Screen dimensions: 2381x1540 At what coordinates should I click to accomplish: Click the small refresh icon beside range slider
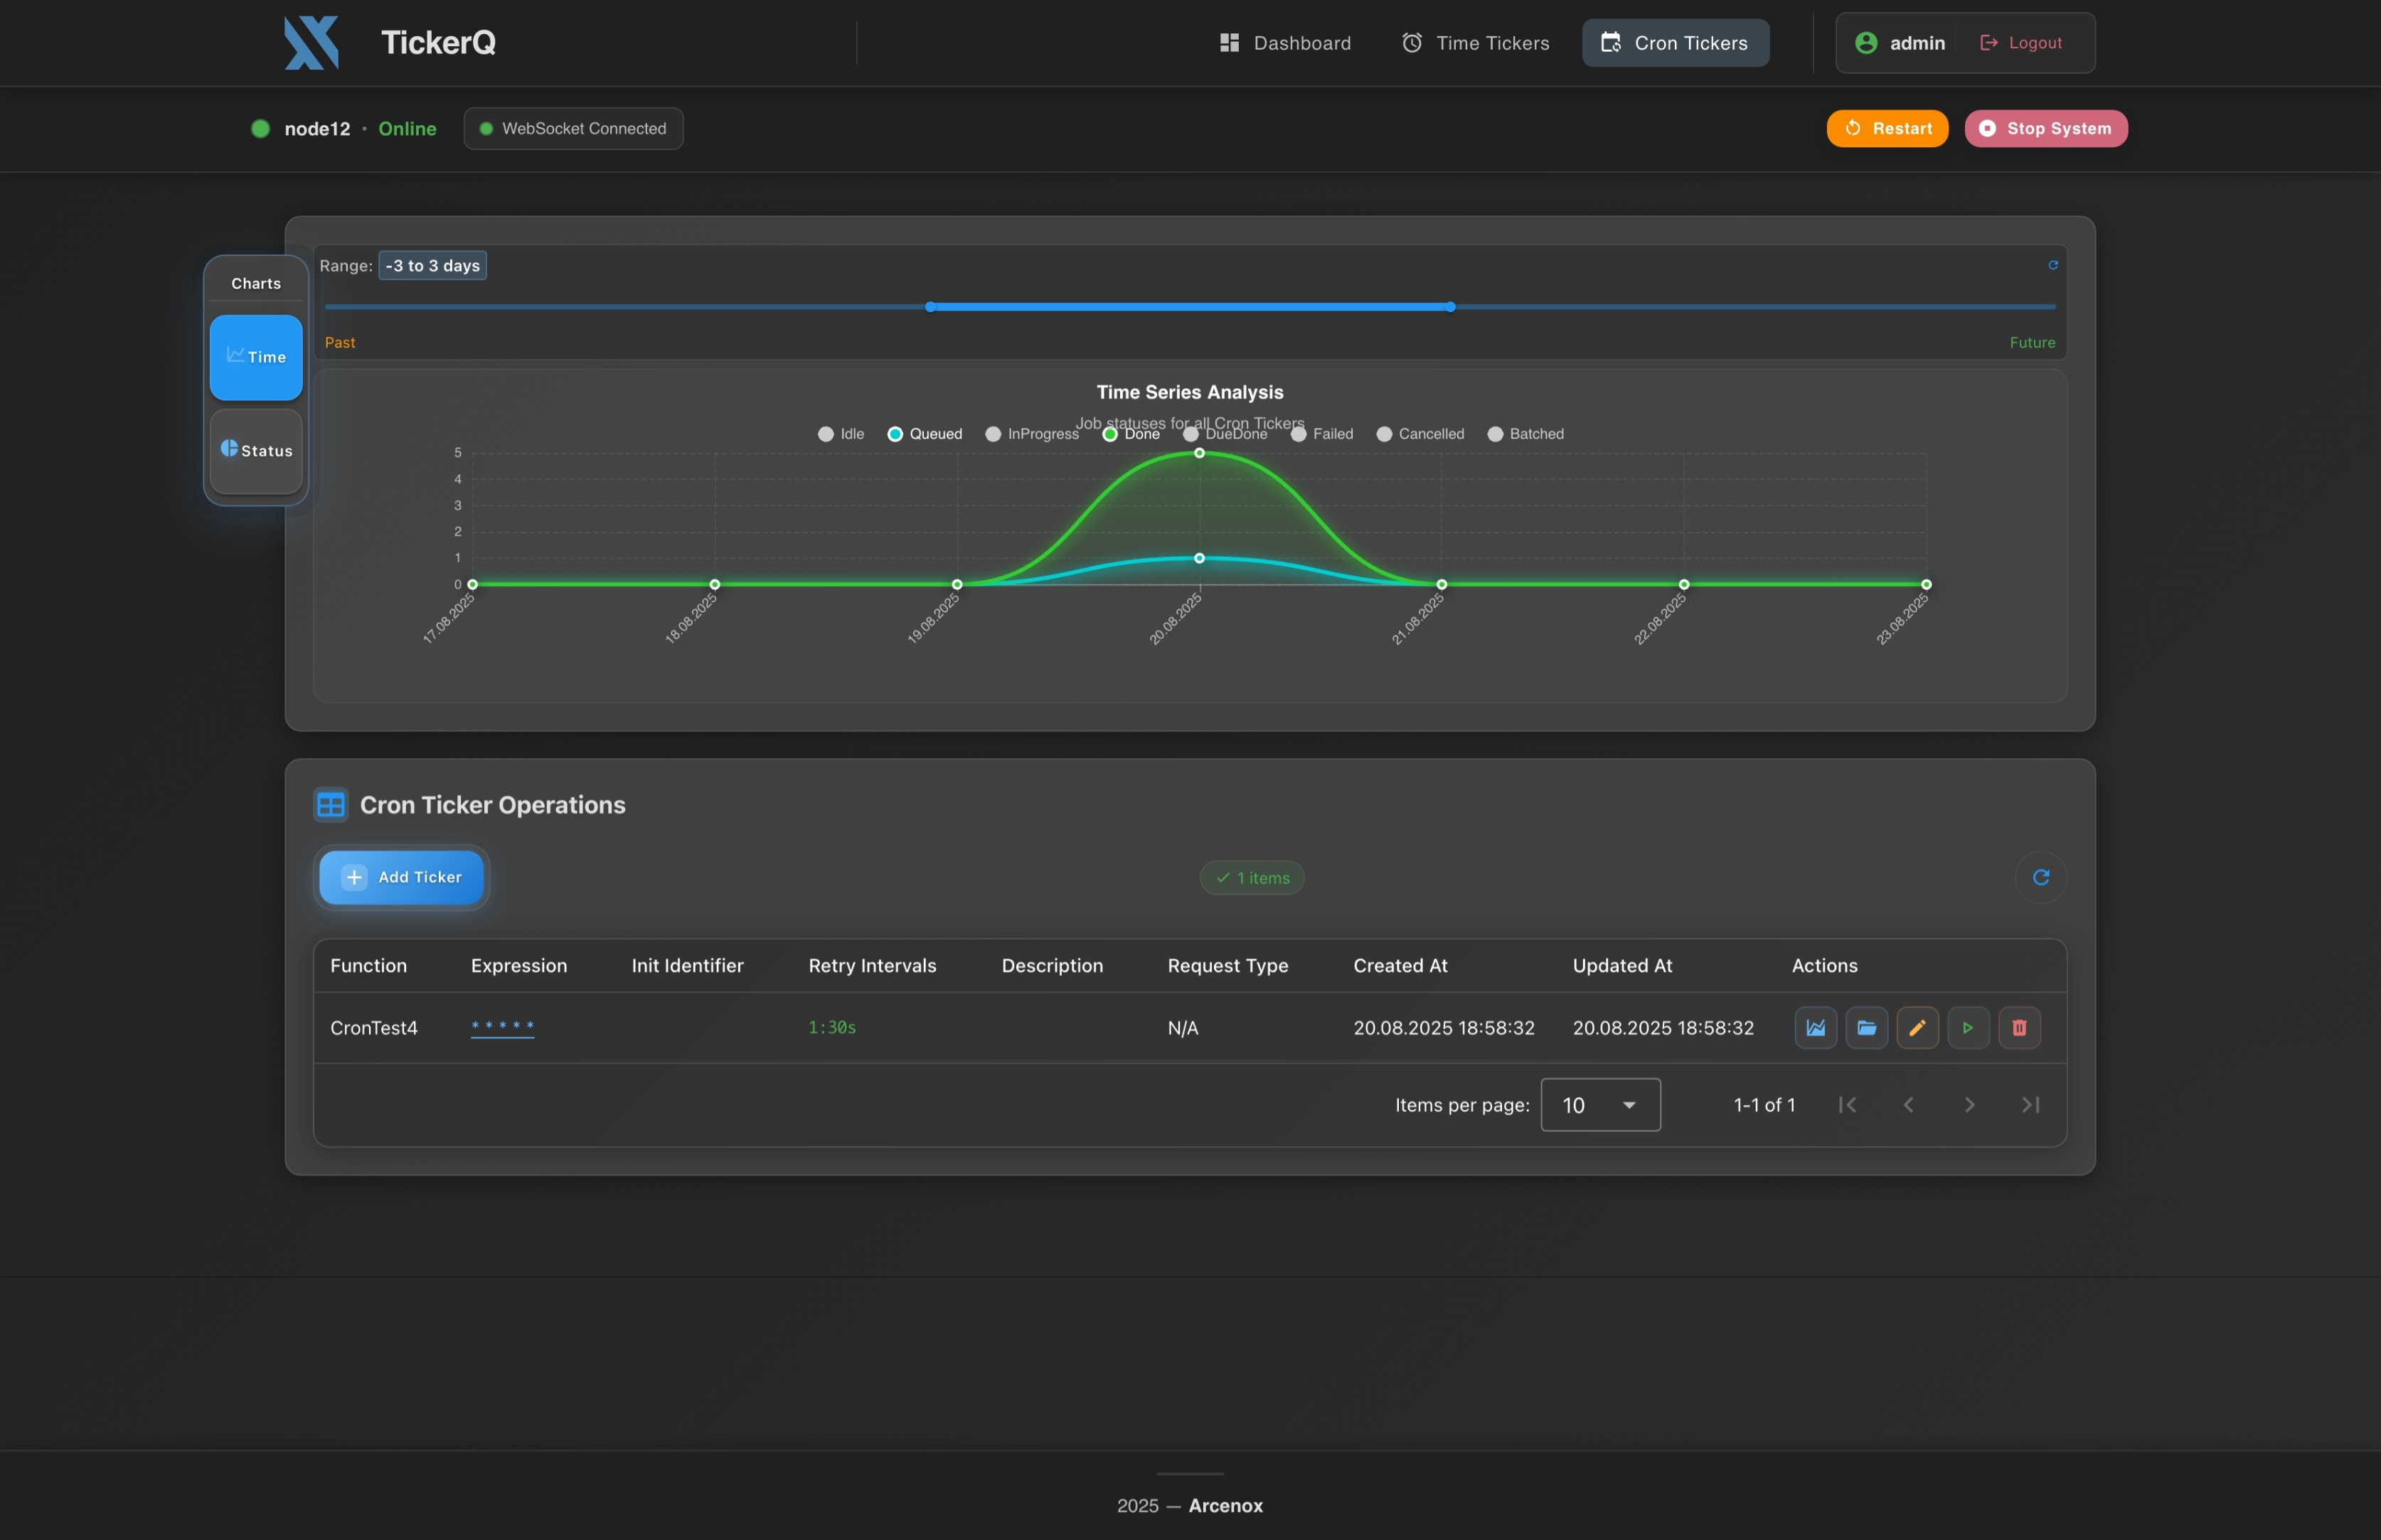pyautogui.click(x=2052, y=265)
